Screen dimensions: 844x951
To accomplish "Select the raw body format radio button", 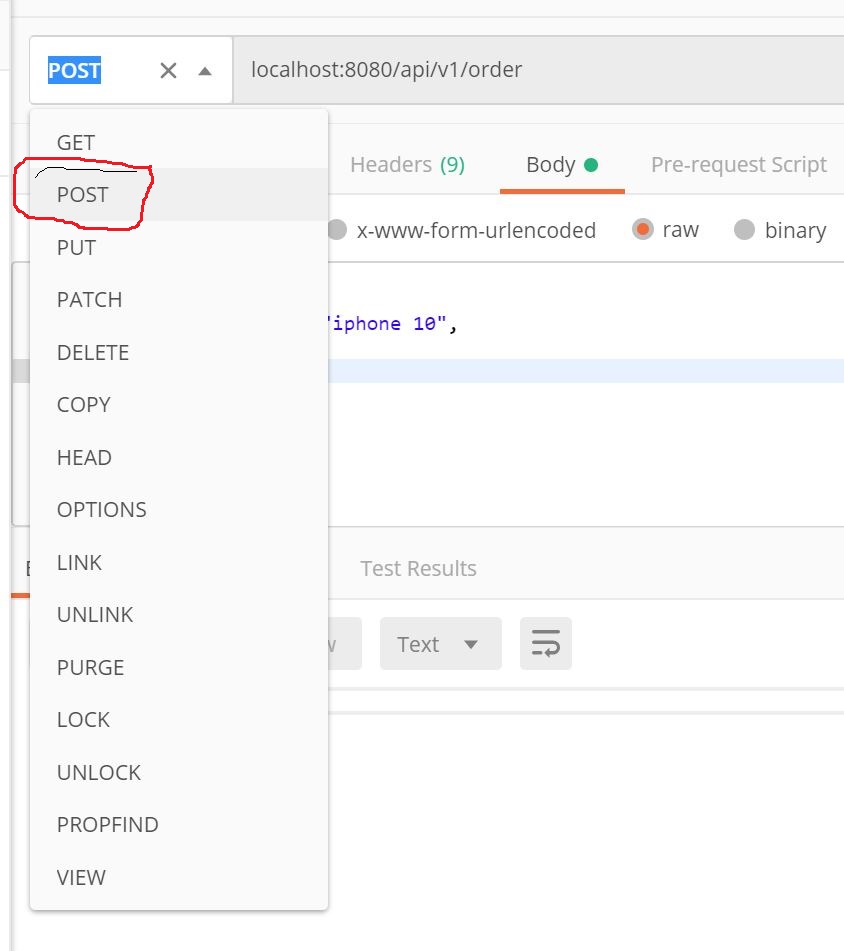I will [641, 229].
